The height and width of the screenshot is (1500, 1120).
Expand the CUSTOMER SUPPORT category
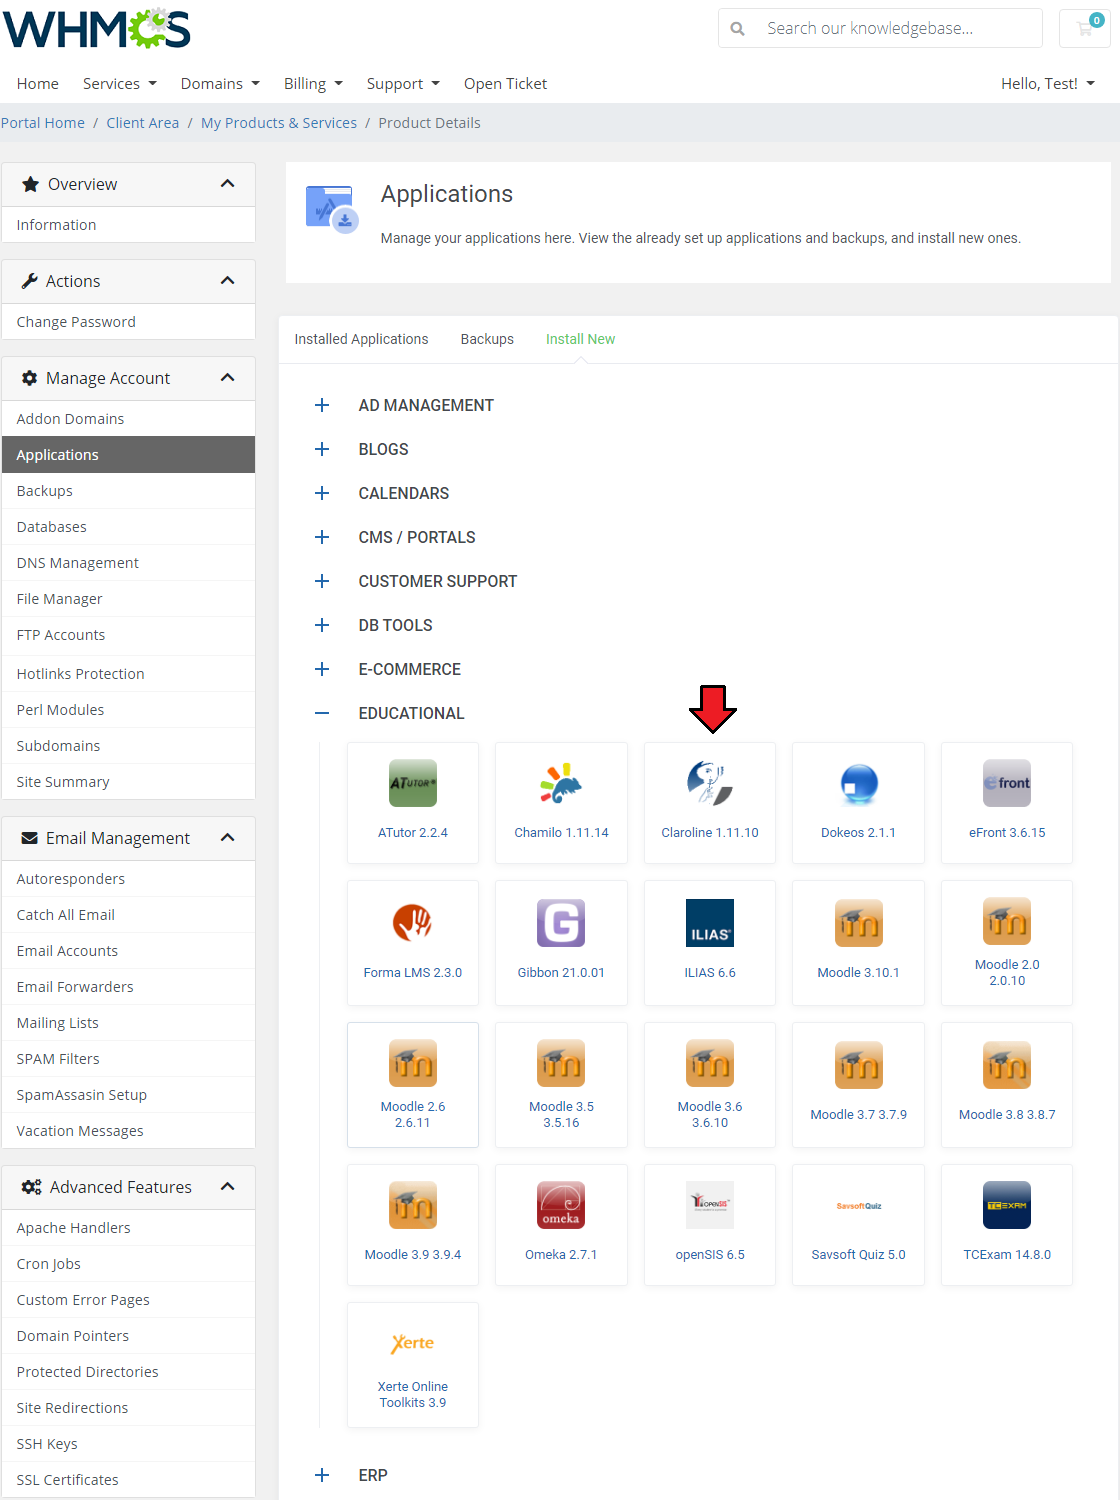(322, 581)
